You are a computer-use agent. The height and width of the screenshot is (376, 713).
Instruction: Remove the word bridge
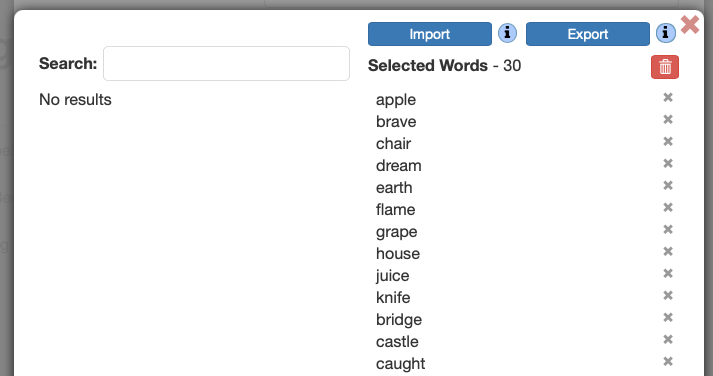click(x=668, y=317)
